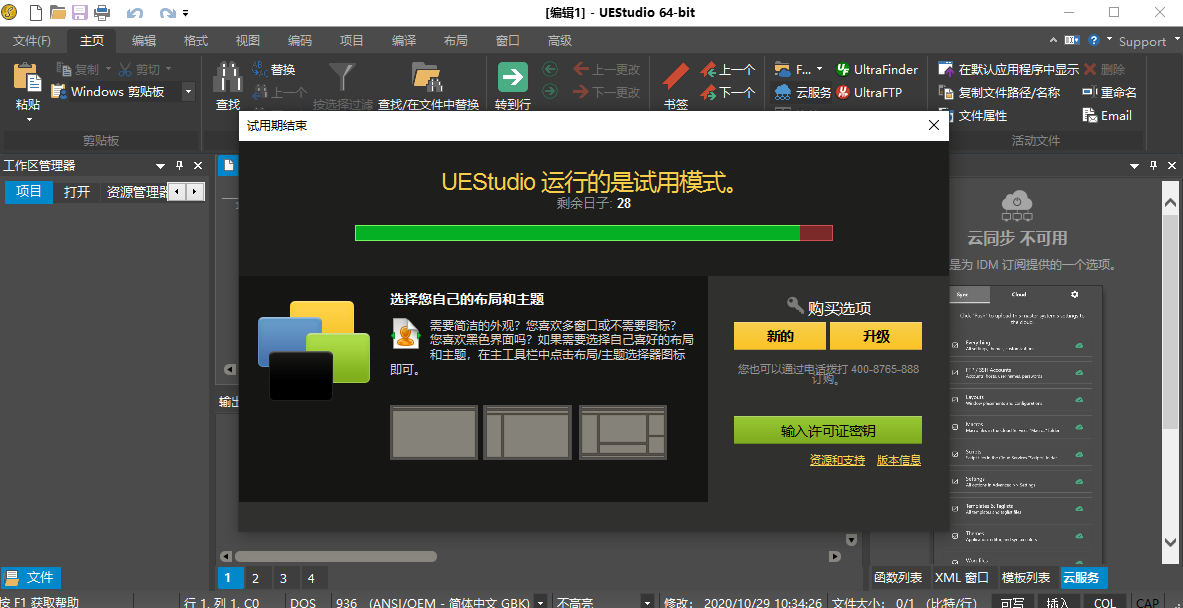Switch to the 编辑 ribbon tab

pos(143,41)
